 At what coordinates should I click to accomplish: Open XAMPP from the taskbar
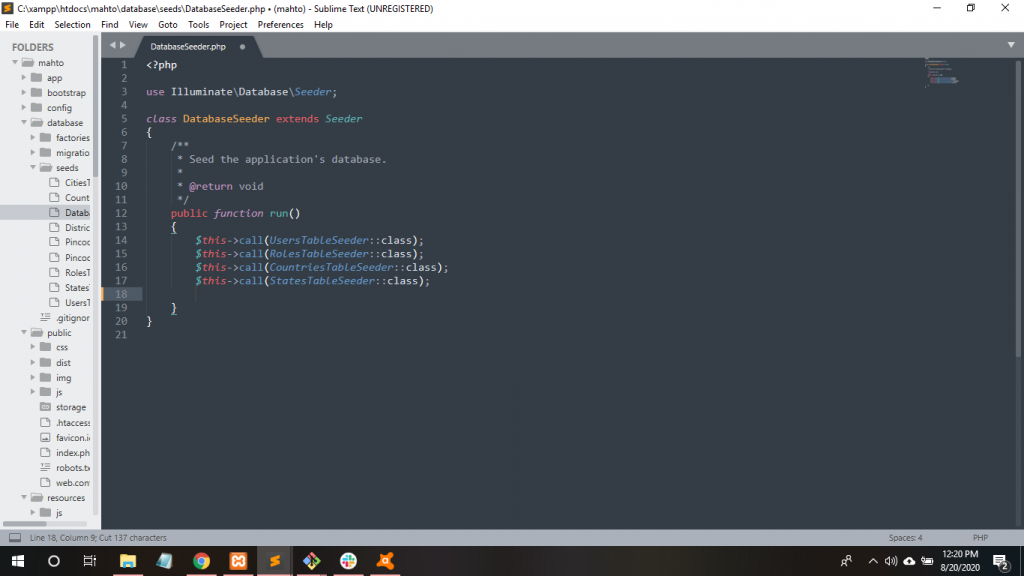point(238,561)
